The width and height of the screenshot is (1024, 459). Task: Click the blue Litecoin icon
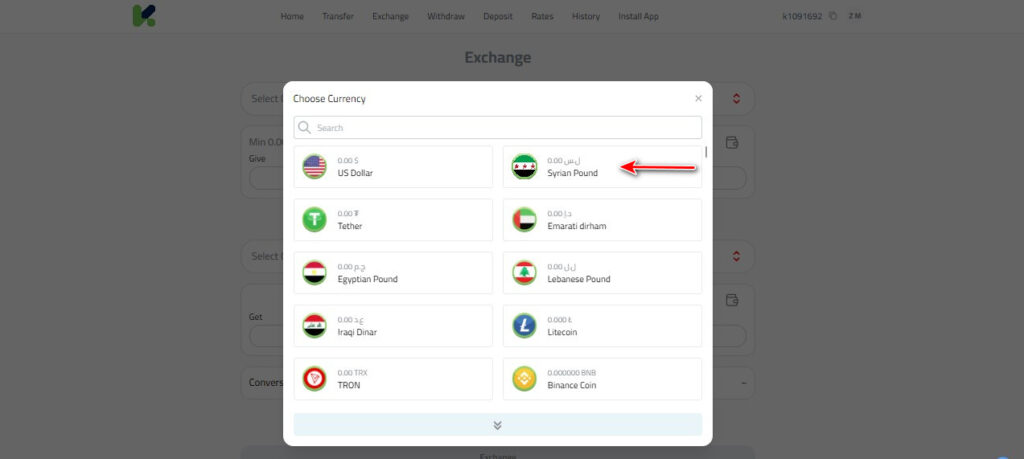(x=524, y=325)
